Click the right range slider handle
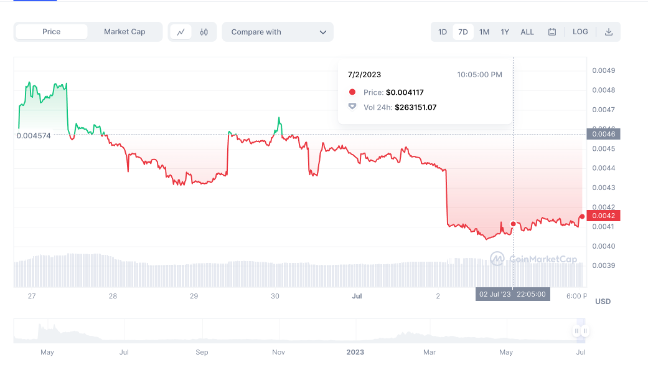The image size is (648, 372). coord(585,331)
